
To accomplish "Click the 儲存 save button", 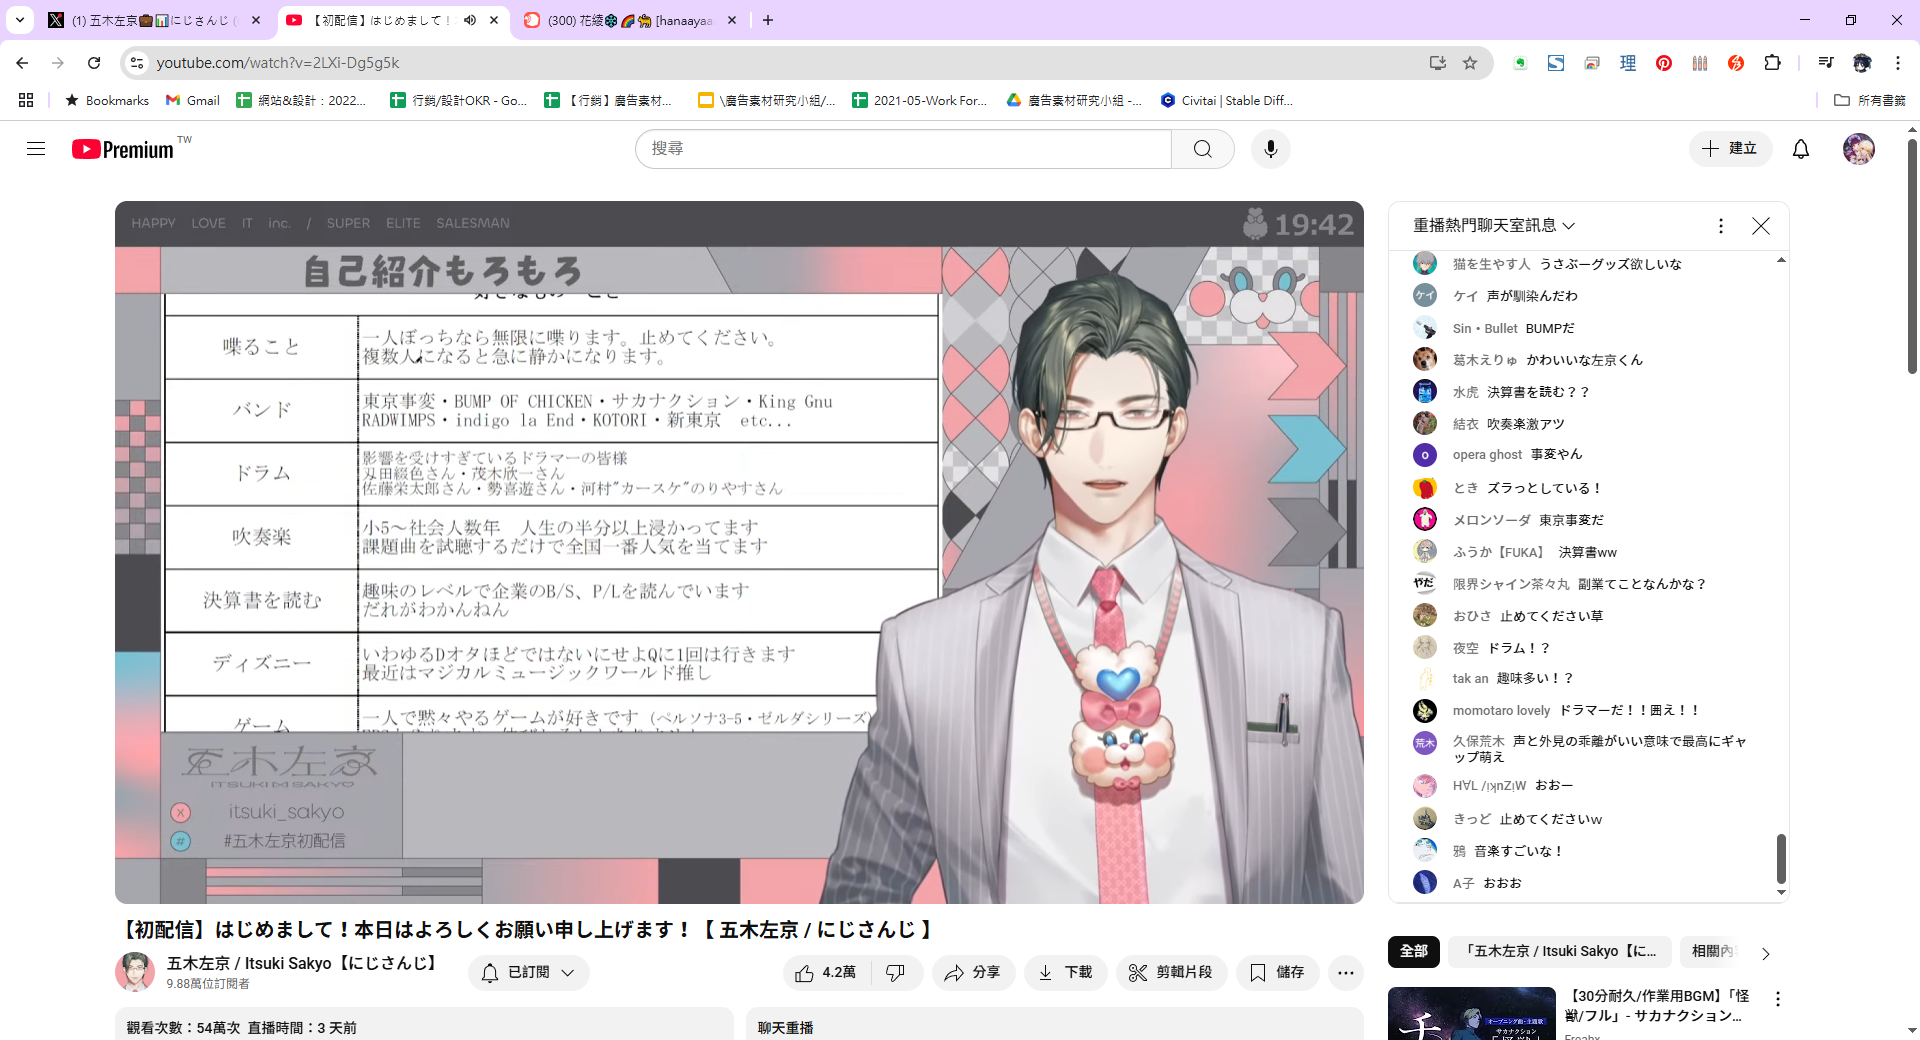I will (1277, 973).
